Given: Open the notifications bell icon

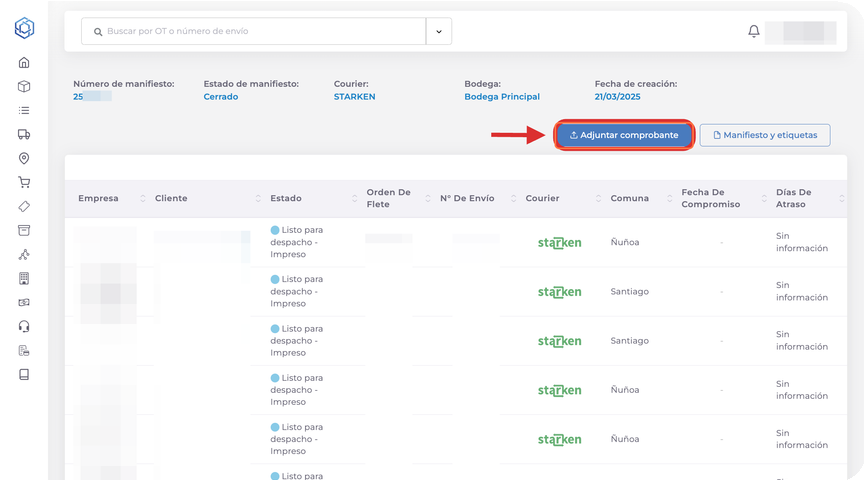Looking at the screenshot, I should [x=754, y=32].
